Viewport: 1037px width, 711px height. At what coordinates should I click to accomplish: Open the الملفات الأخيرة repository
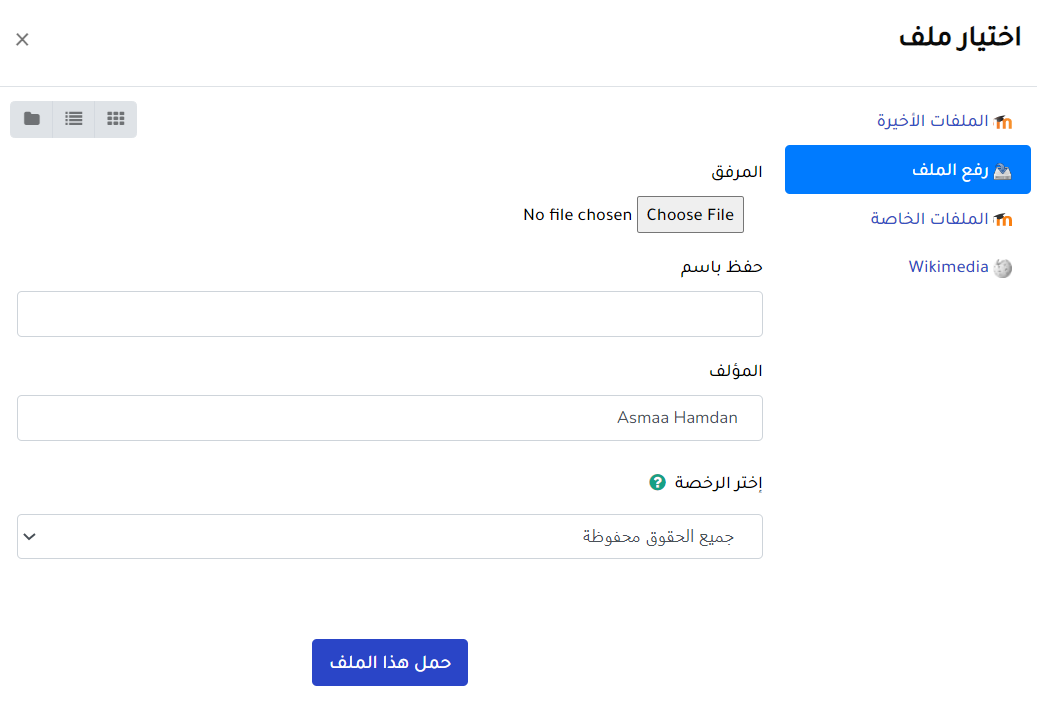933,121
